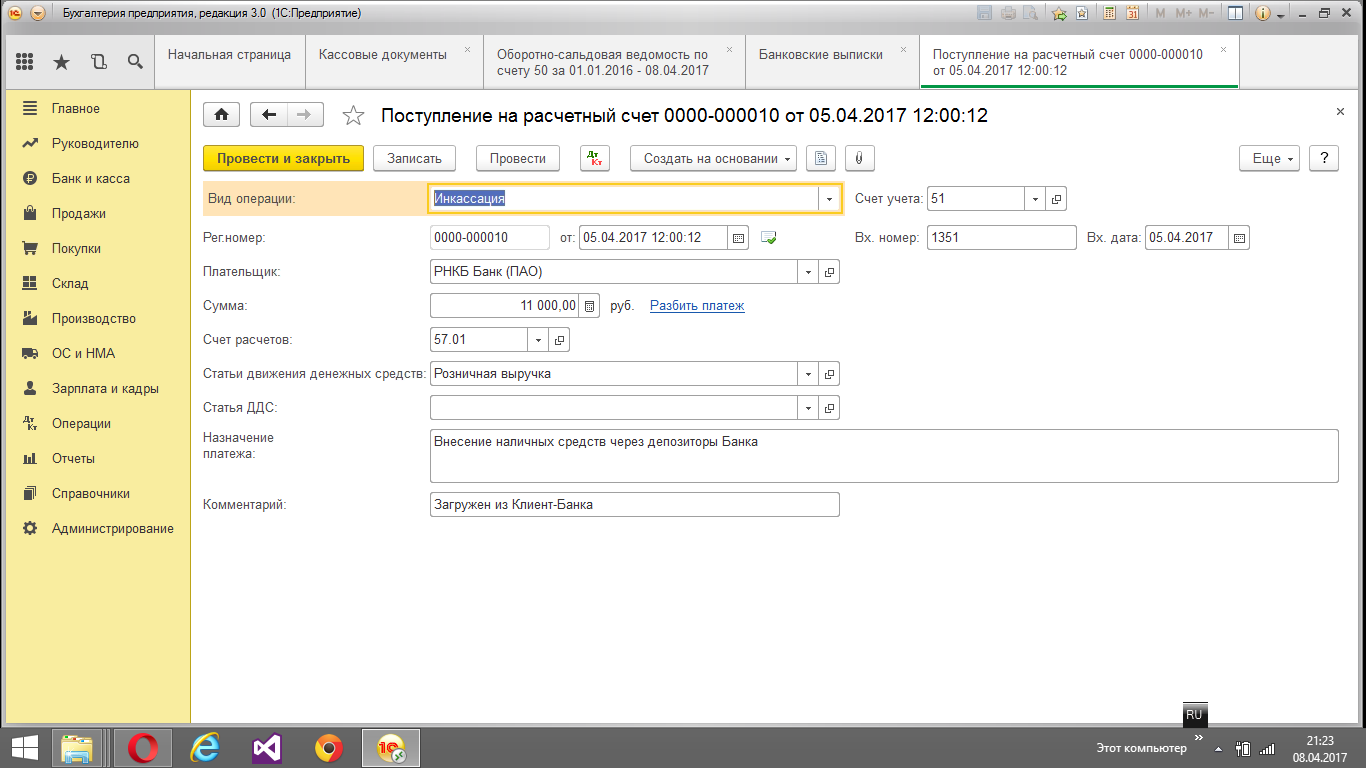Click the home page icon button
The image size is (1366, 768).
(x=221, y=115)
